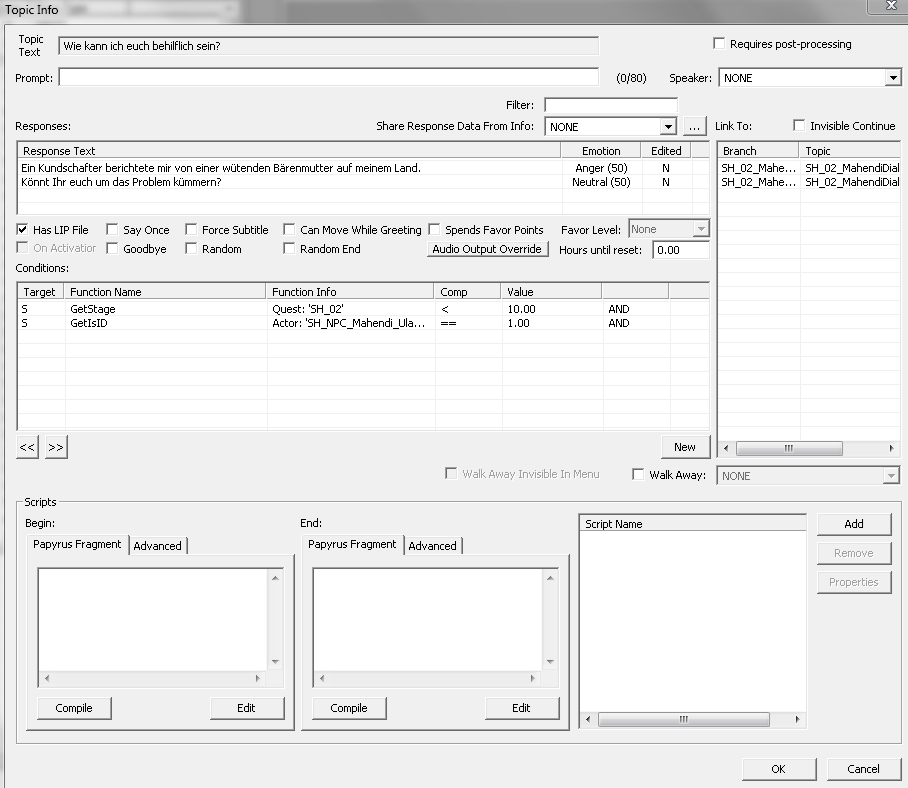908x788 pixels.
Task: Click into the Prompt text field
Action: pyautogui.click(x=328, y=78)
